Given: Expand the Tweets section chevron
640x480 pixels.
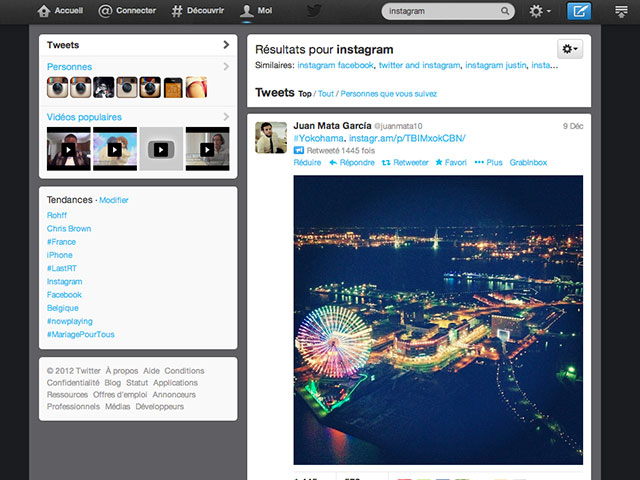Looking at the screenshot, I should (x=226, y=44).
